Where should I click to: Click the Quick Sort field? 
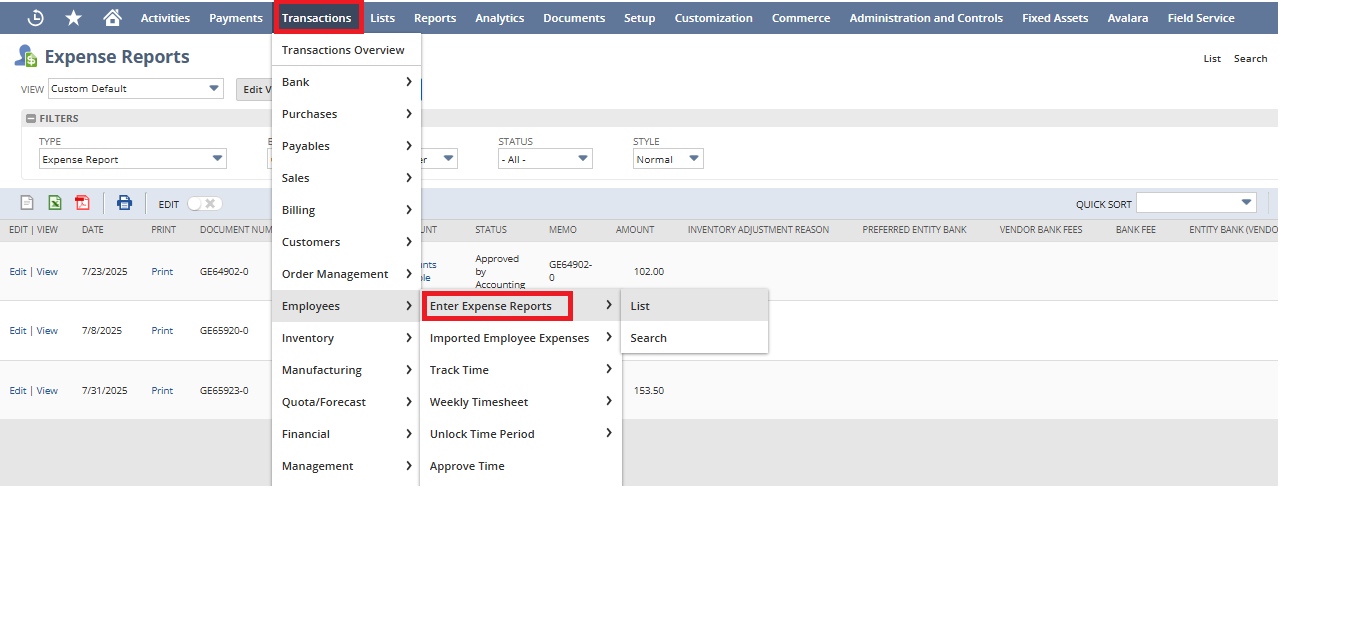[1196, 203]
